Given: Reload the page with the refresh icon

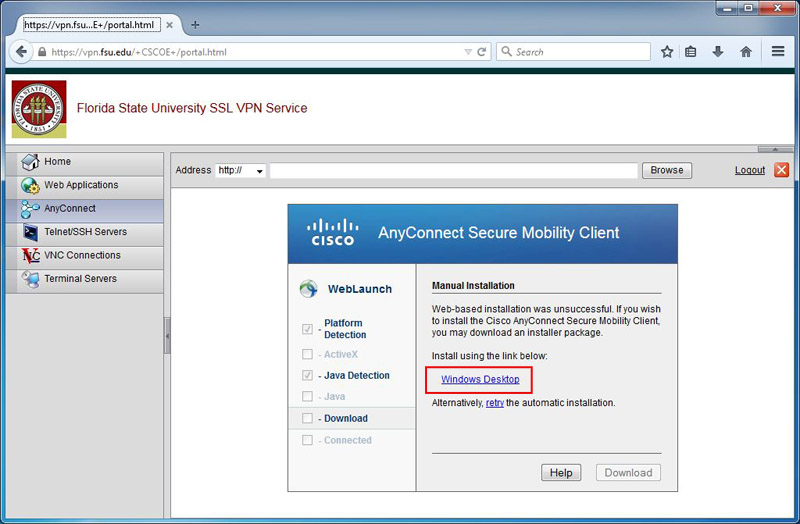Looking at the screenshot, I should tap(481, 52).
